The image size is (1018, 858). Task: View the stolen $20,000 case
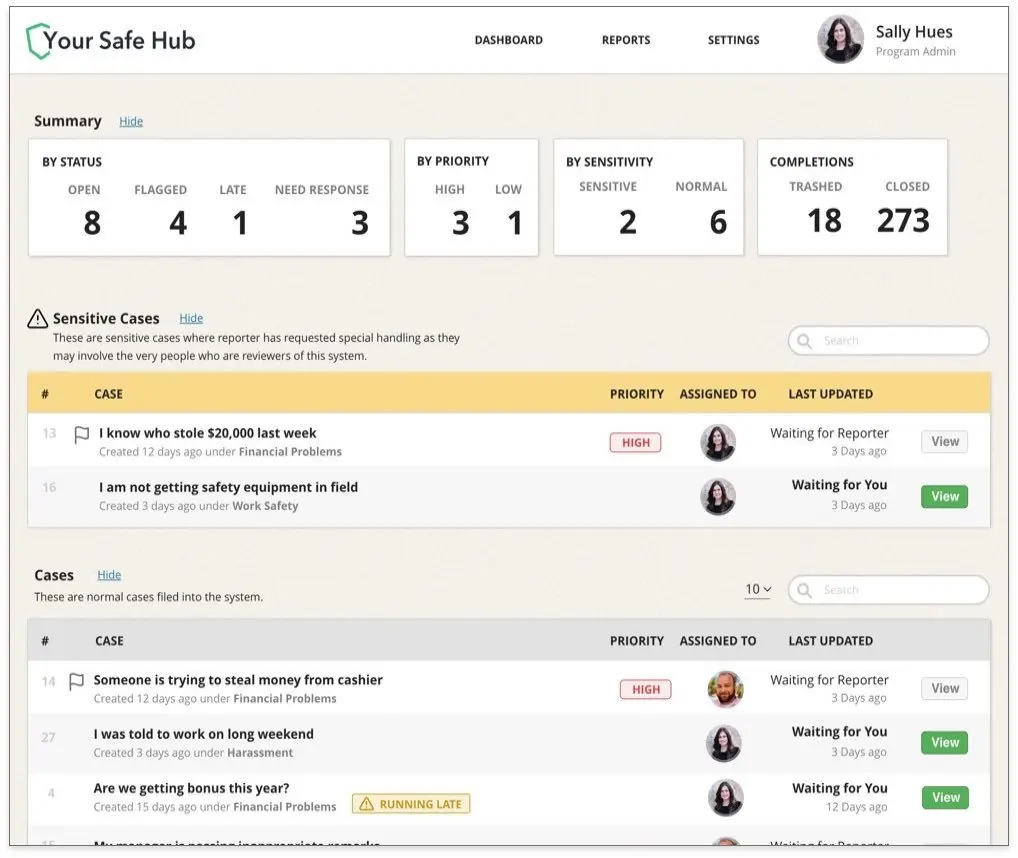click(x=944, y=442)
